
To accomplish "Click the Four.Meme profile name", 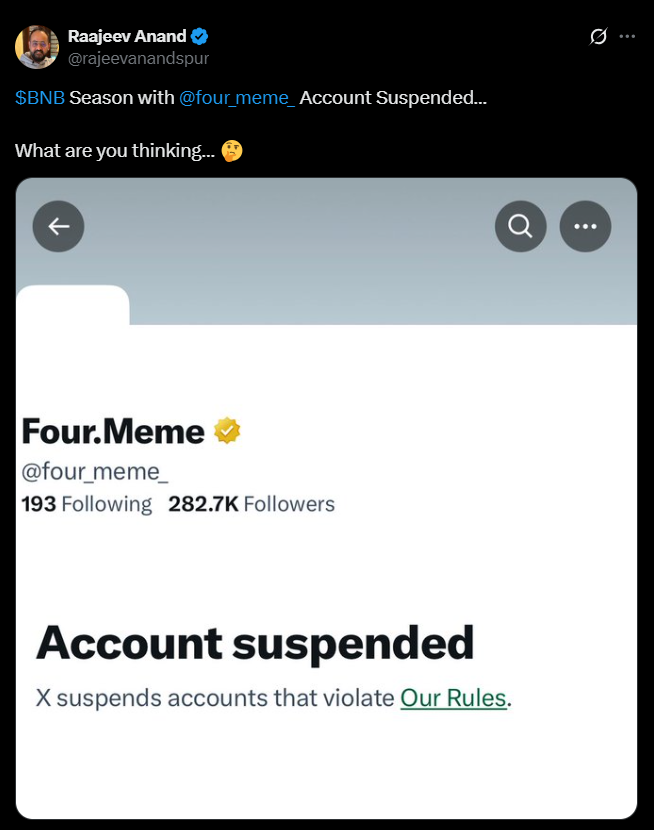I will pyautogui.click(x=113, y=431).
